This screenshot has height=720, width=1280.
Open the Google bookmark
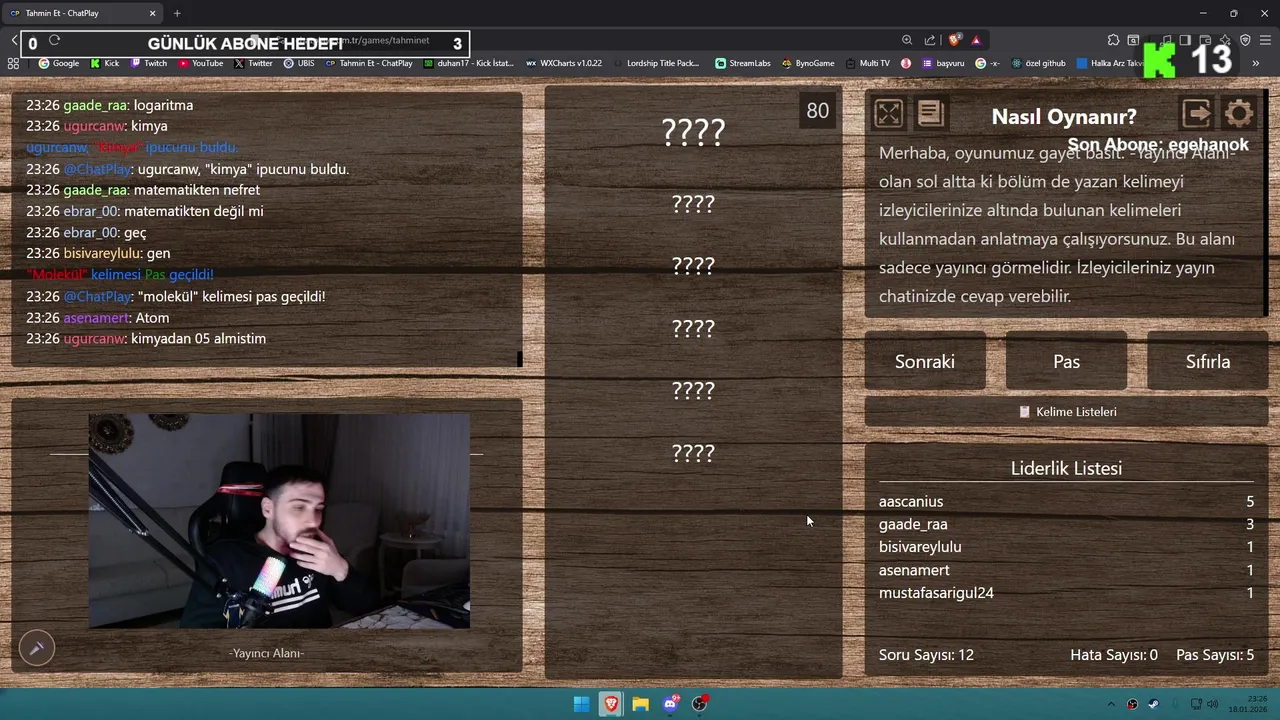click(59, 63)
